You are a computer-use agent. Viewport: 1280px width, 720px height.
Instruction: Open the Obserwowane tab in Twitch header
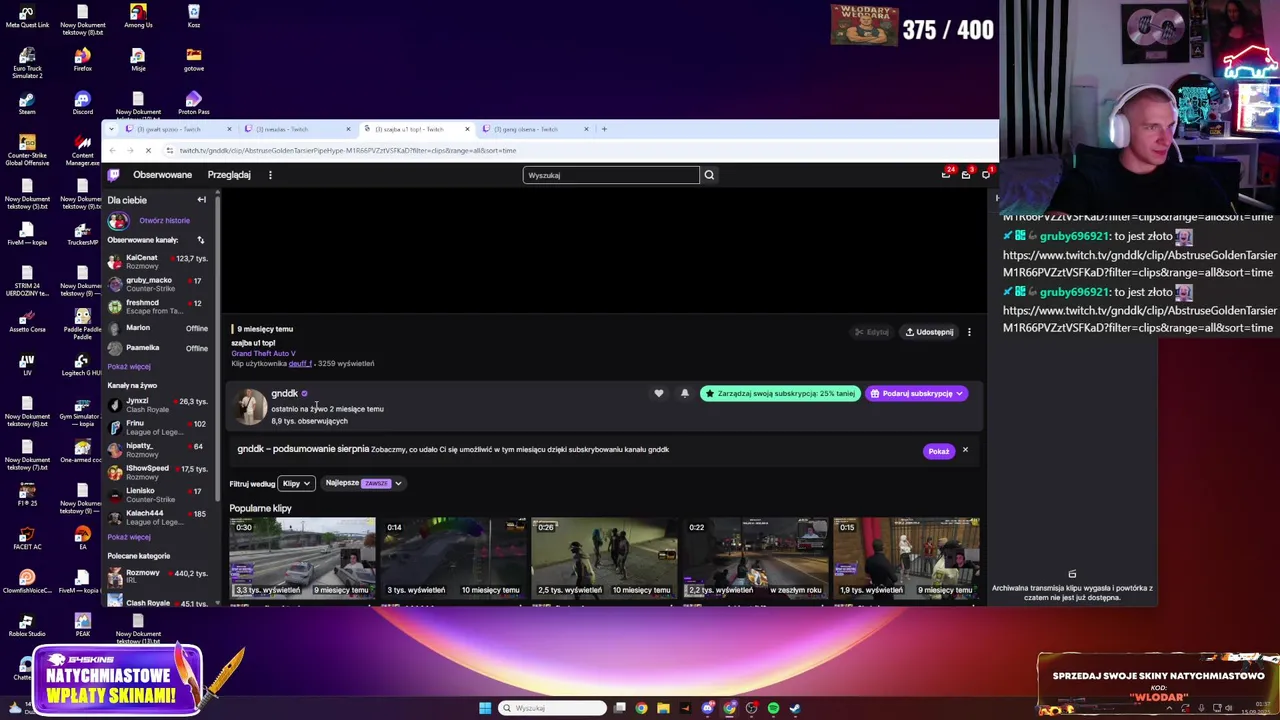pyautogui.click(x=162, y=175)
